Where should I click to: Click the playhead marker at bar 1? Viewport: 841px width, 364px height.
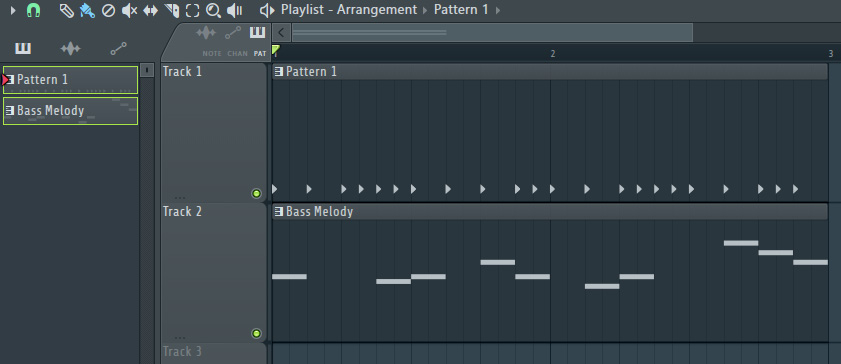click(276, 50)
